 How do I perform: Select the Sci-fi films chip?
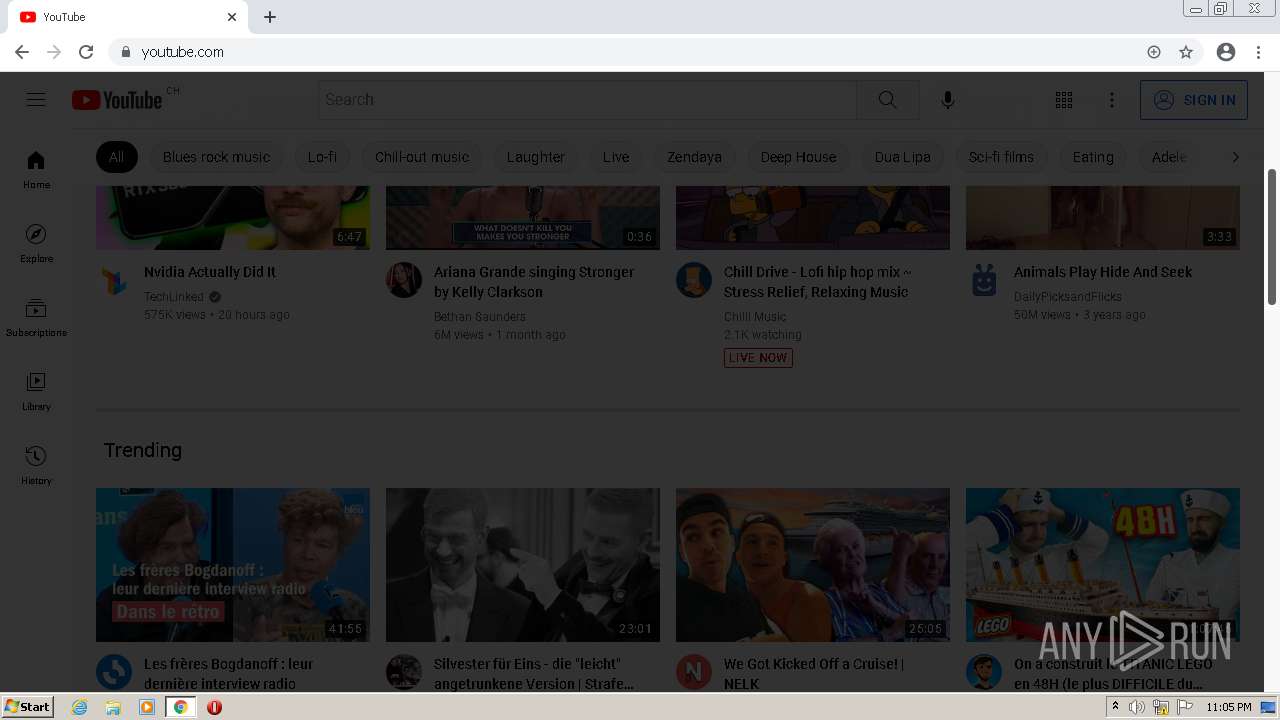1001,157
